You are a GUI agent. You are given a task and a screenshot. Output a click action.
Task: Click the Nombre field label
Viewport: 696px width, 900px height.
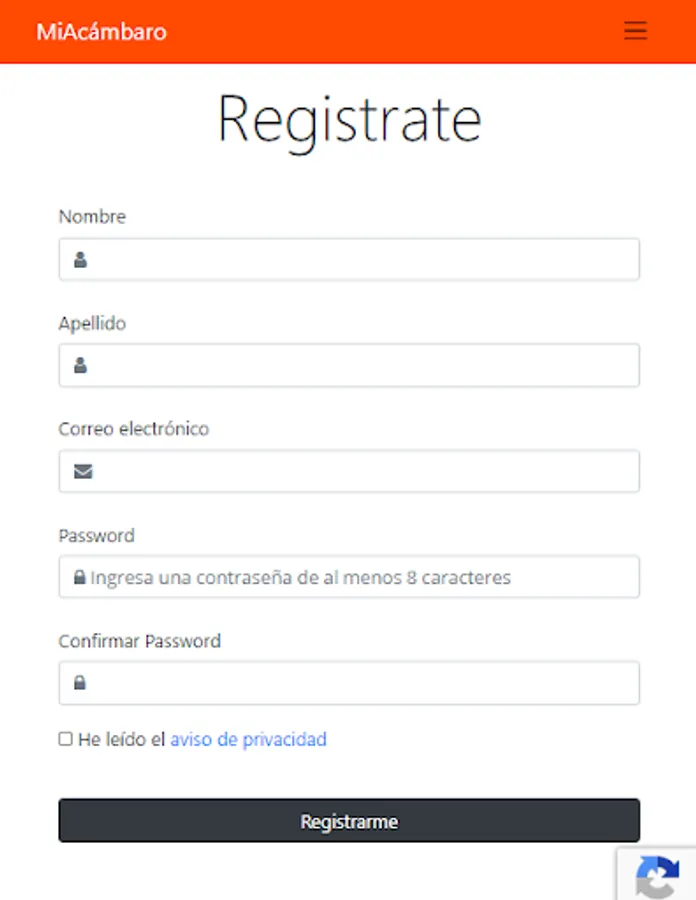coord(92,216)
